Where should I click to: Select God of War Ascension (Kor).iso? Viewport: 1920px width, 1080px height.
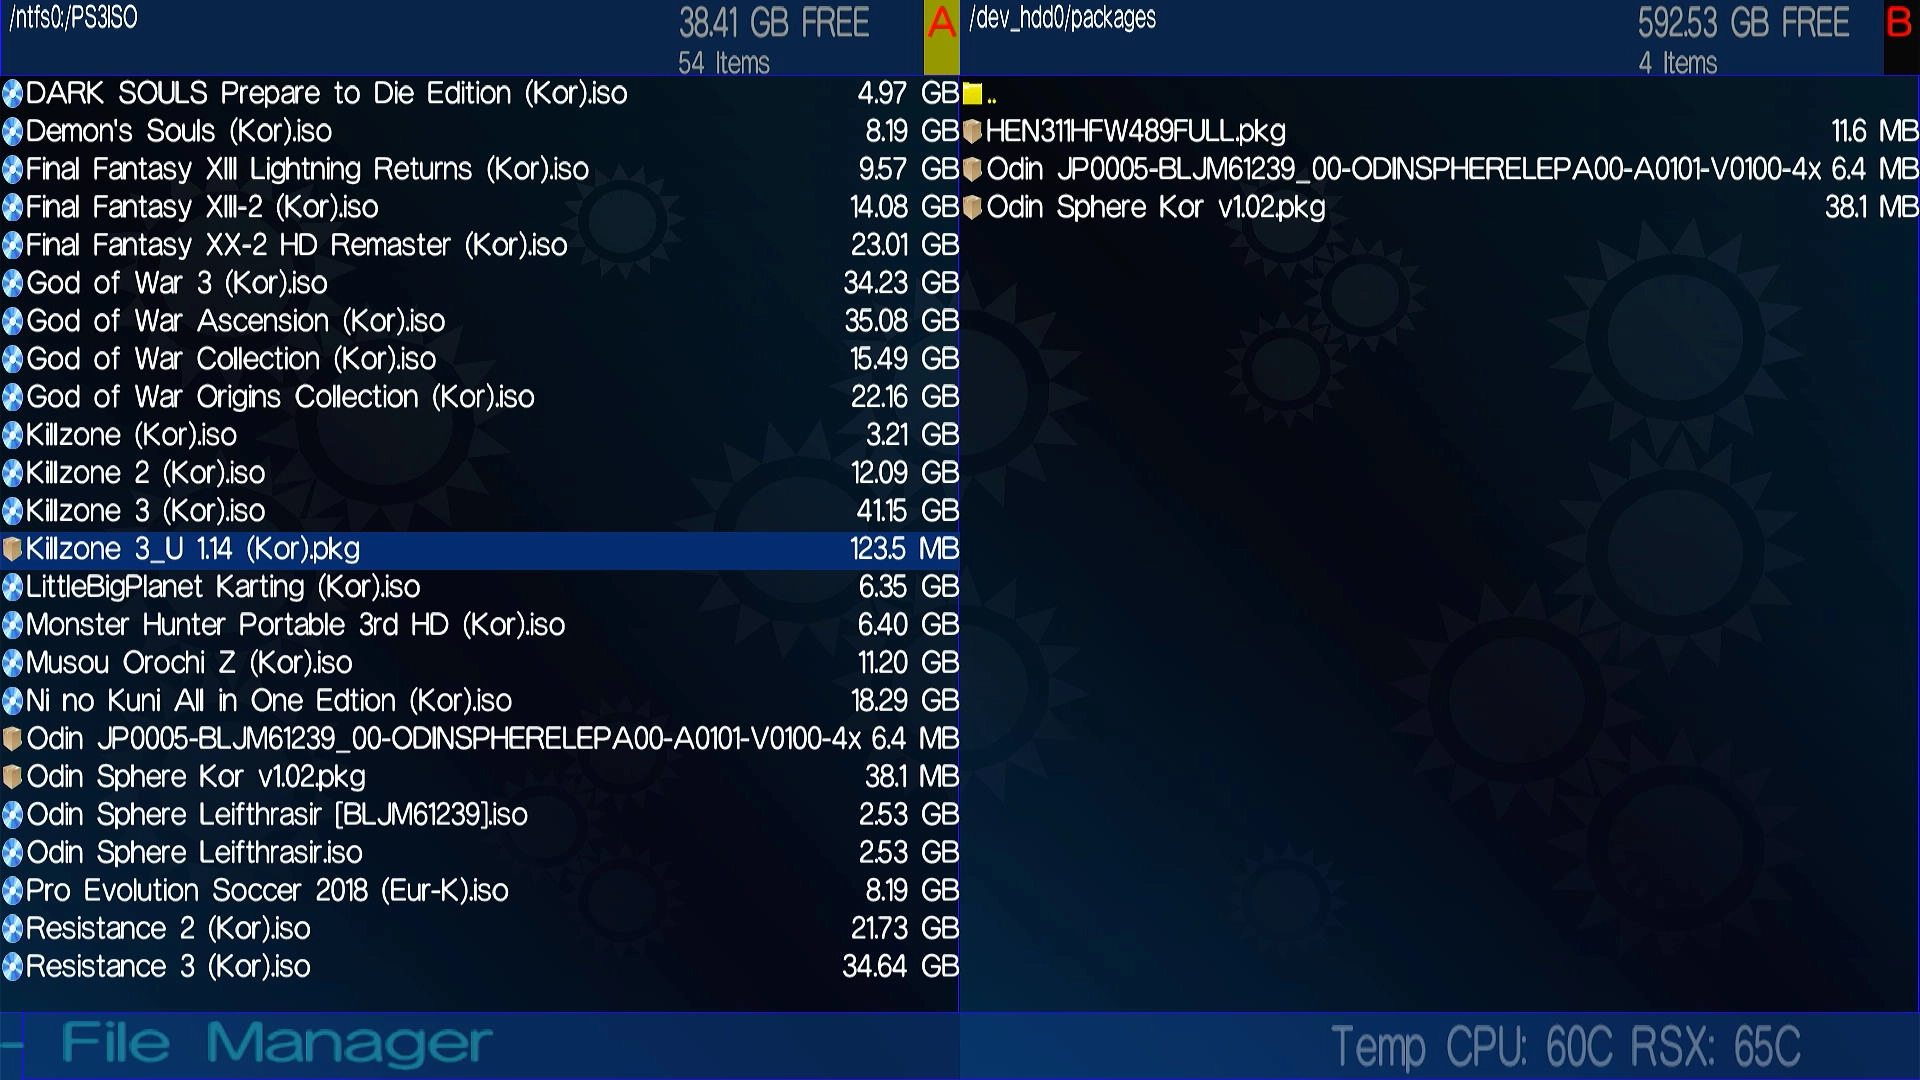click(x=236, y=322)
